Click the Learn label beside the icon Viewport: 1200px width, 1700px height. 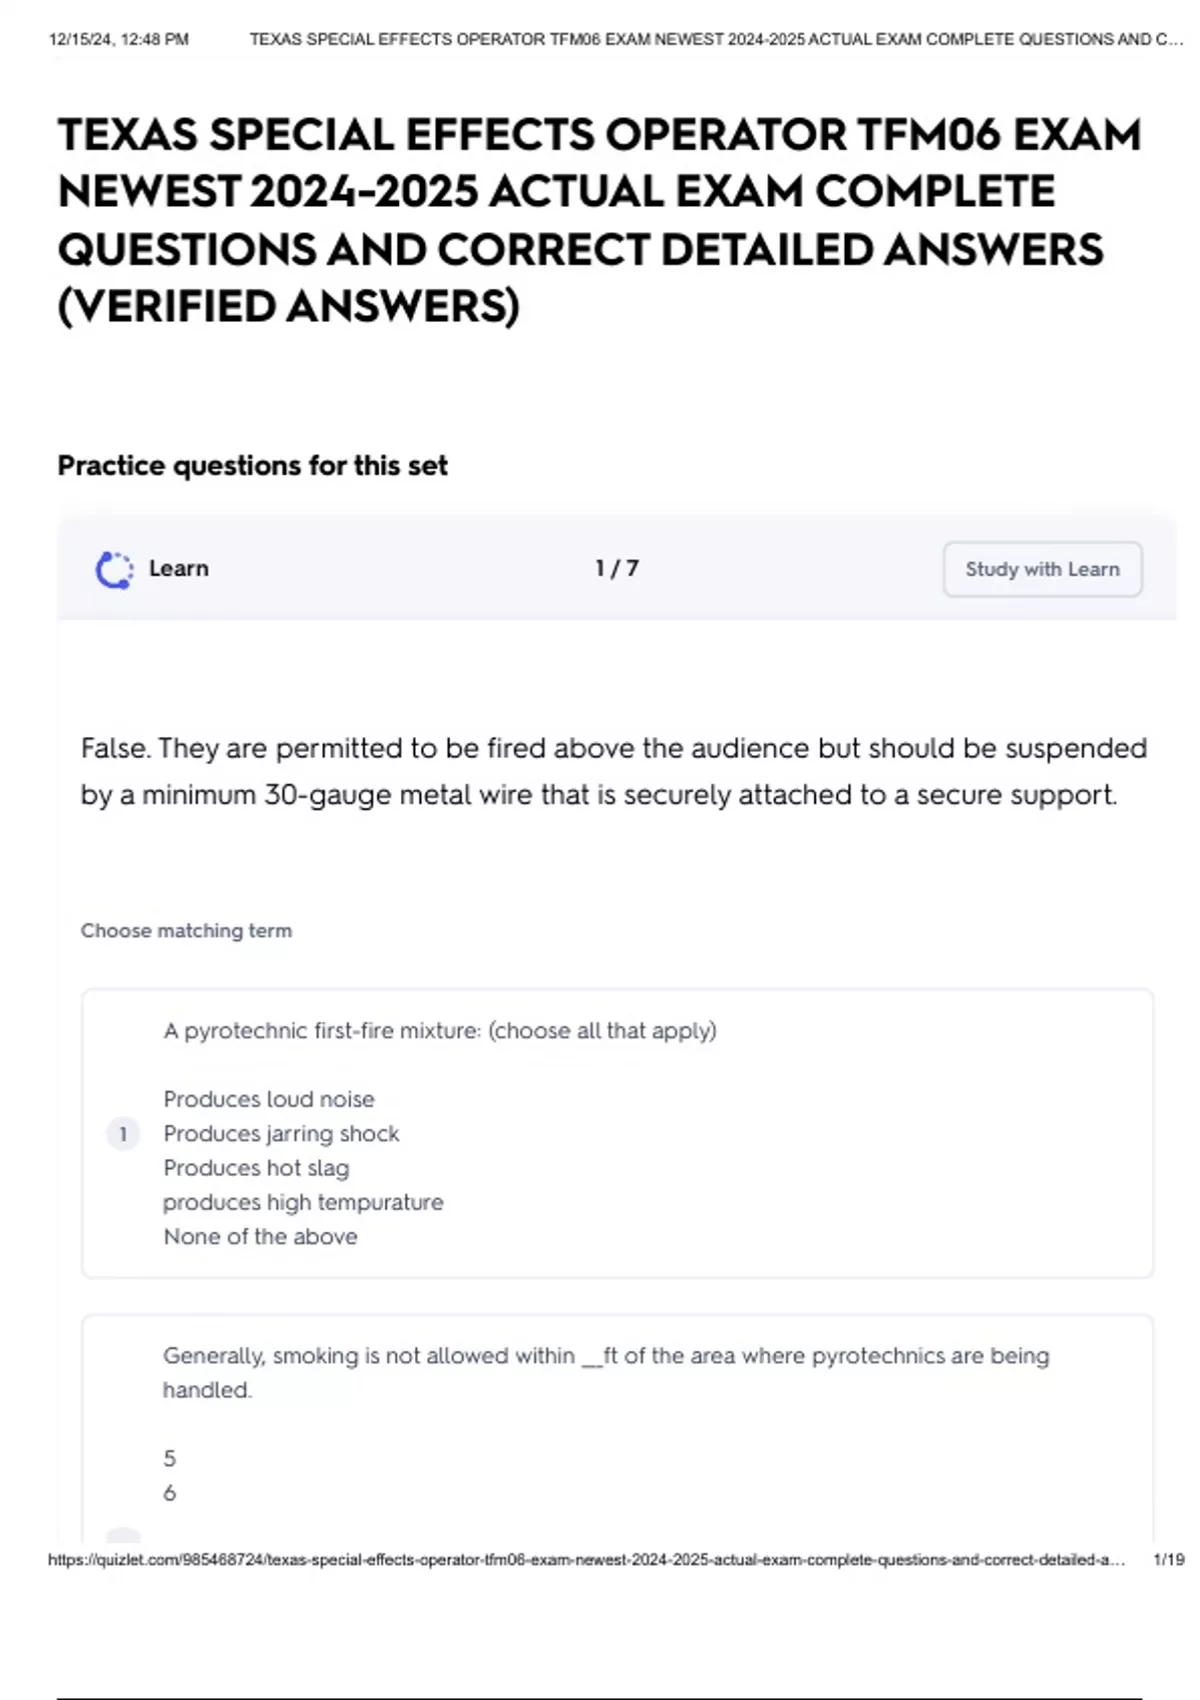(179, 568)
